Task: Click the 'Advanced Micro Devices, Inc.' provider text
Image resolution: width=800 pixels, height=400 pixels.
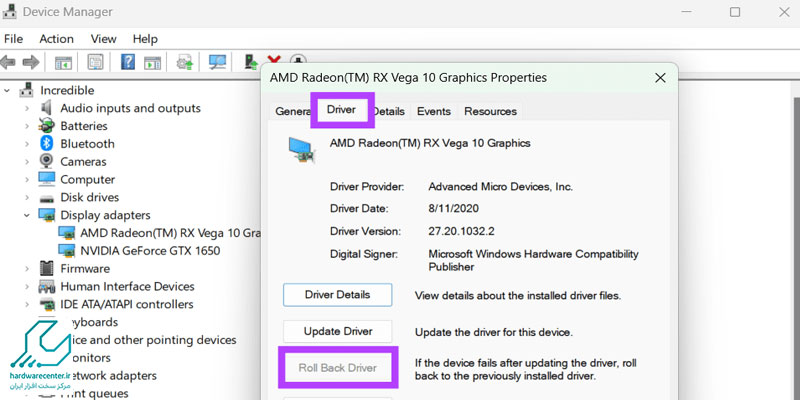Action: 501,187
